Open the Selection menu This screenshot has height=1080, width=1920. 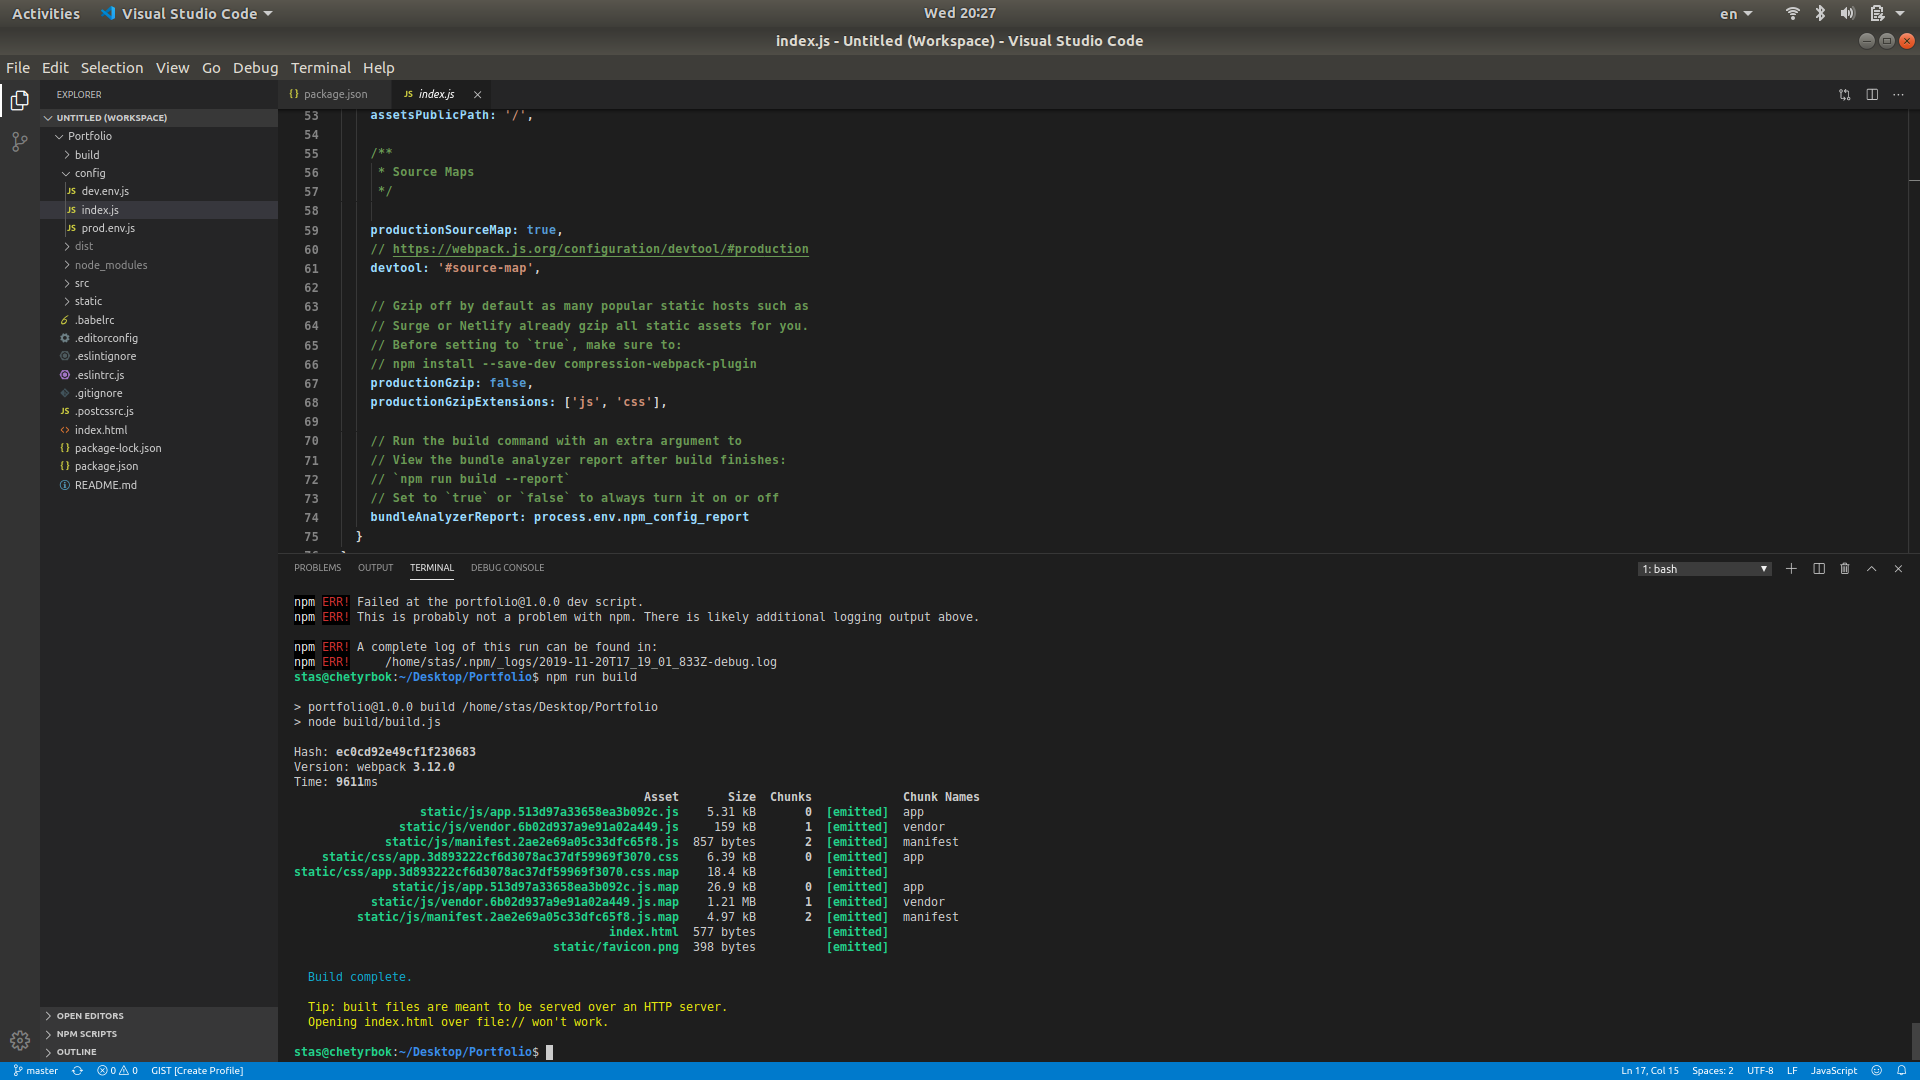tap(112, 68)
